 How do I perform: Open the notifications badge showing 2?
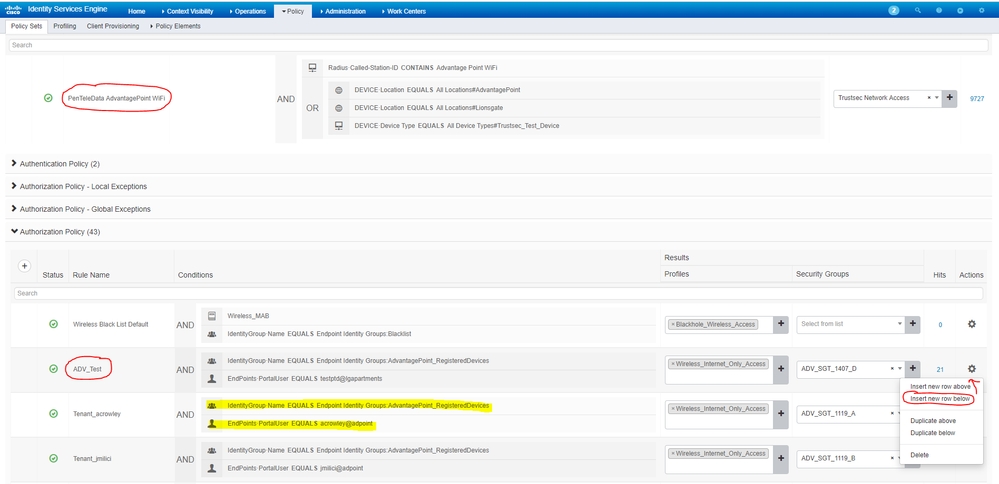tap(894, 11)
